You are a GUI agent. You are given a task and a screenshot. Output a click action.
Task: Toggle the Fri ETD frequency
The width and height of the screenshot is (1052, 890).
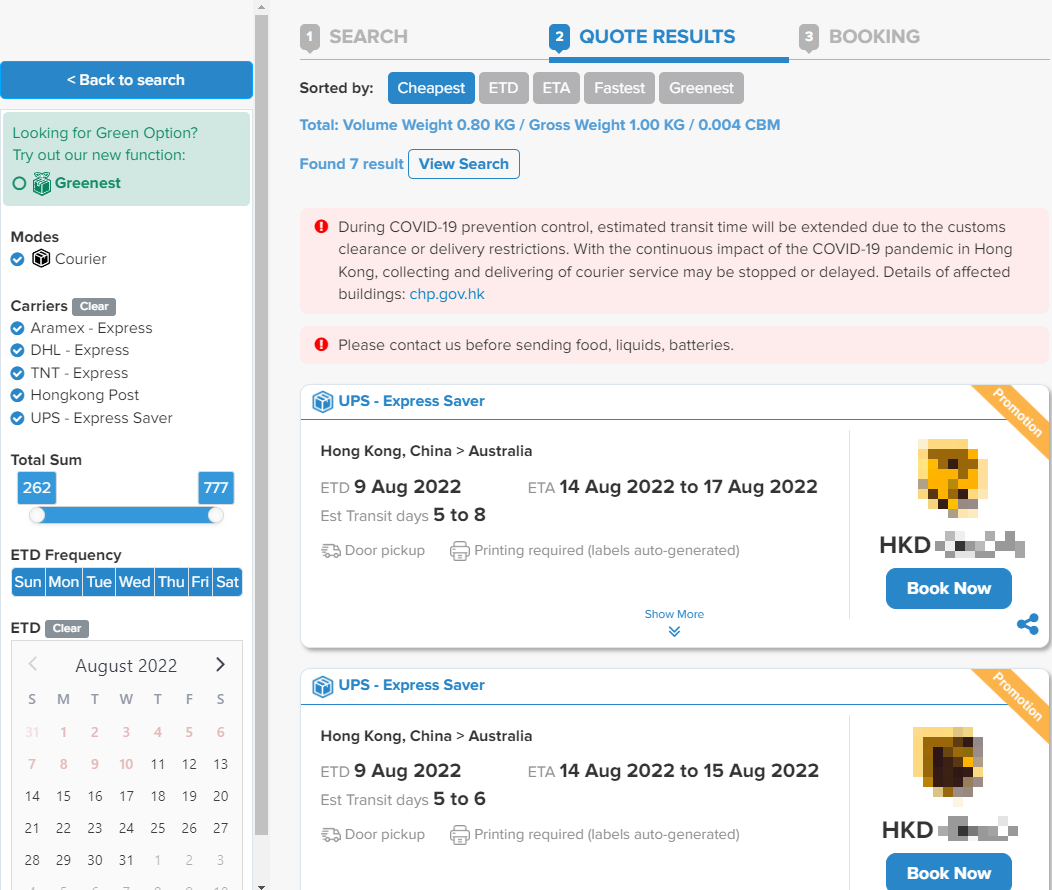pos(200,582)
